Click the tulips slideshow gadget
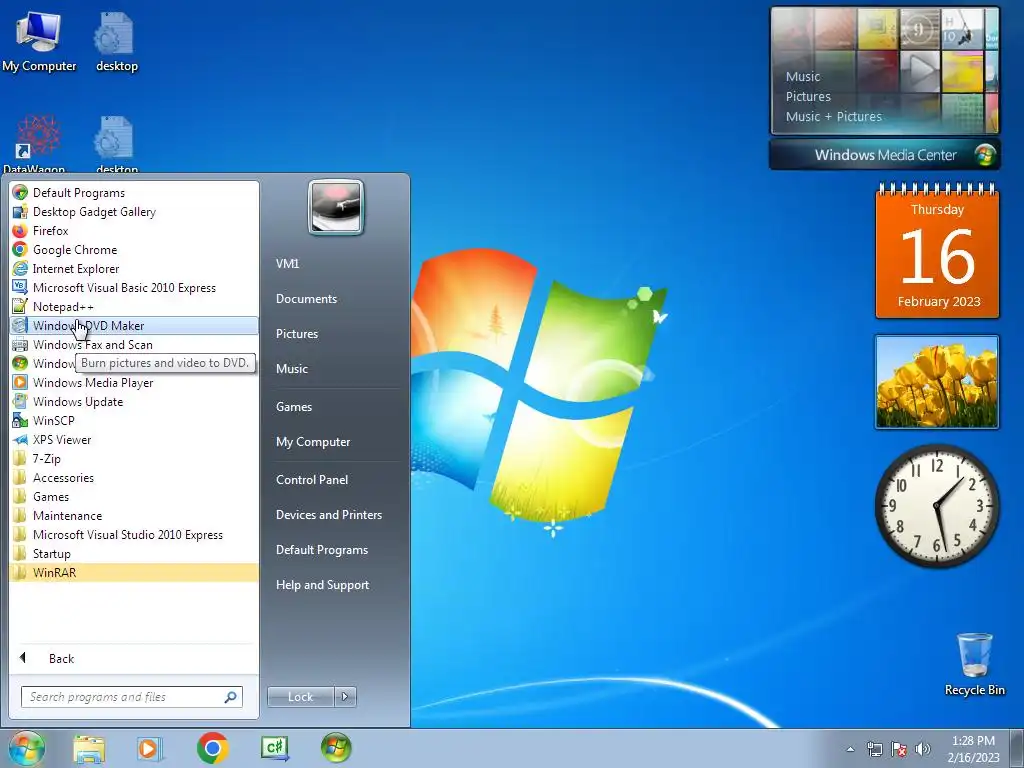This screenshot has height=768, width=1024. [x=937, y=382]
